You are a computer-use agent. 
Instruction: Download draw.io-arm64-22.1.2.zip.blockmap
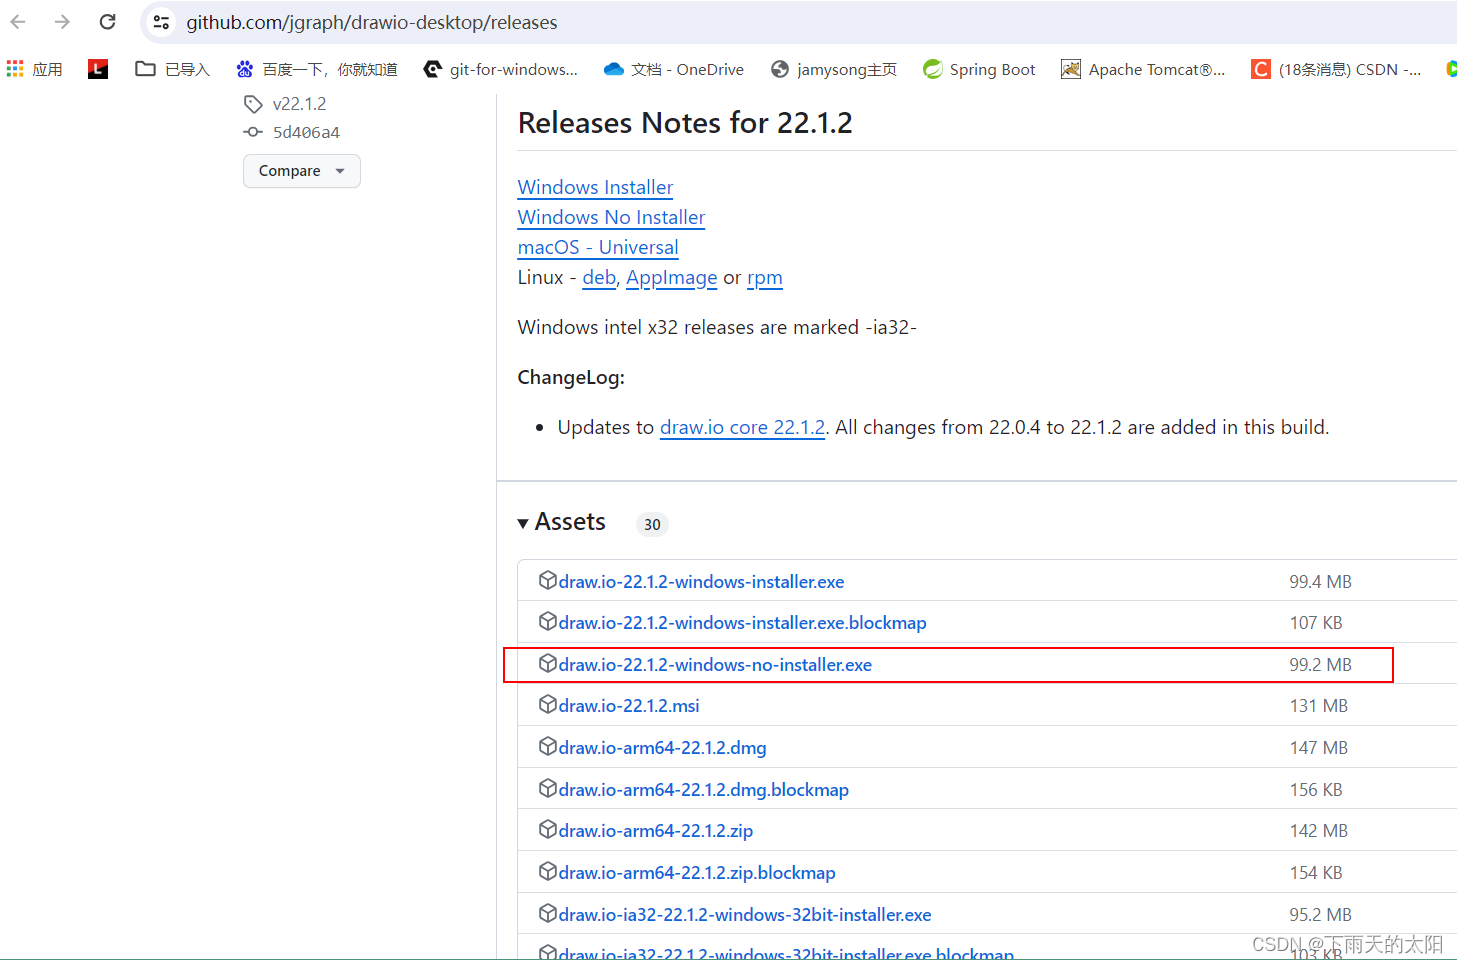pyautogui.click(x=697, y=873)
